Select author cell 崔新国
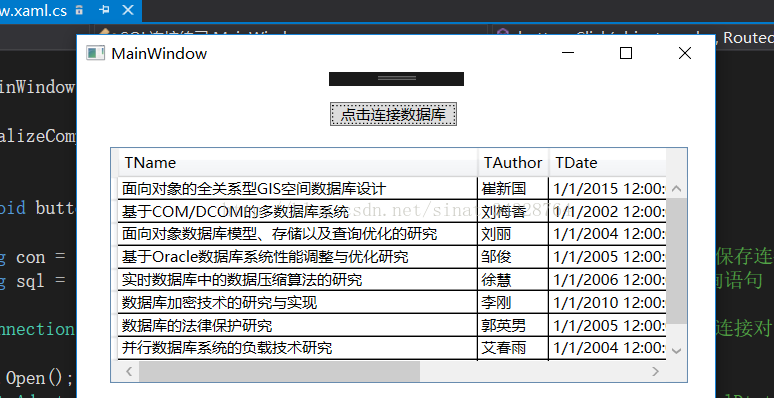This screenshot has width=774, height=398. coord(513,189)
